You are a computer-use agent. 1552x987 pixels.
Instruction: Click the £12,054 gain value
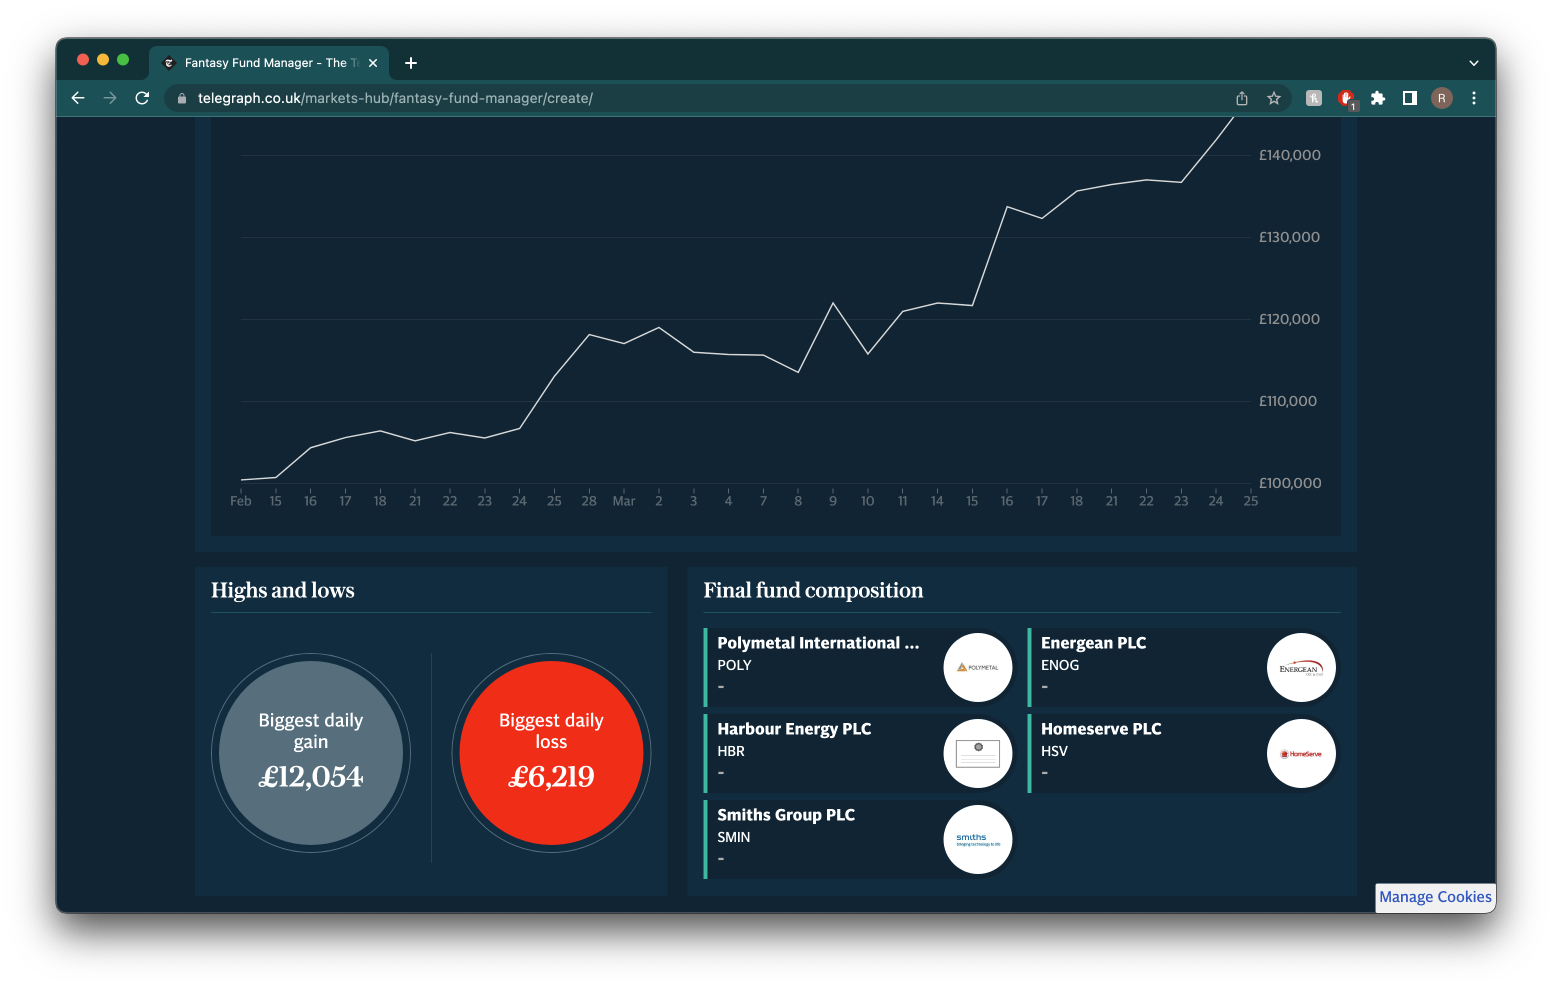tap(311, 777)
